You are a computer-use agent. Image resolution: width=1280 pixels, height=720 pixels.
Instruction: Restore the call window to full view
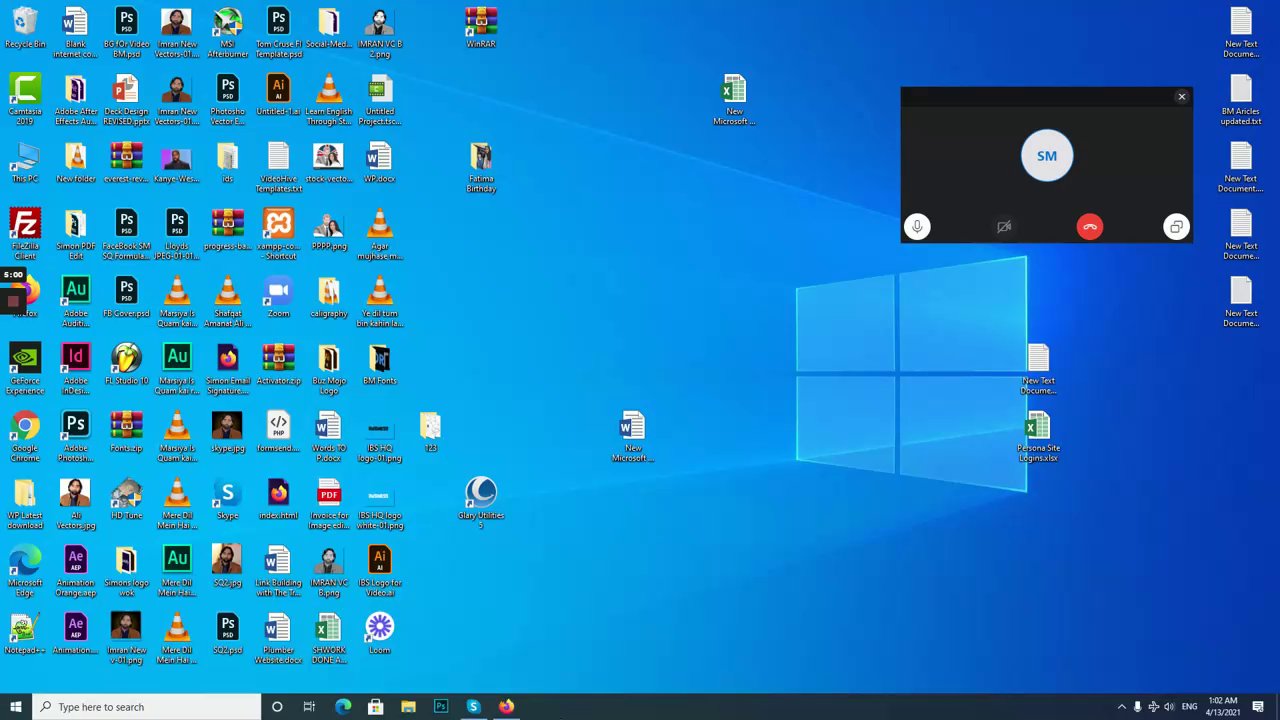coord(1176,227)
